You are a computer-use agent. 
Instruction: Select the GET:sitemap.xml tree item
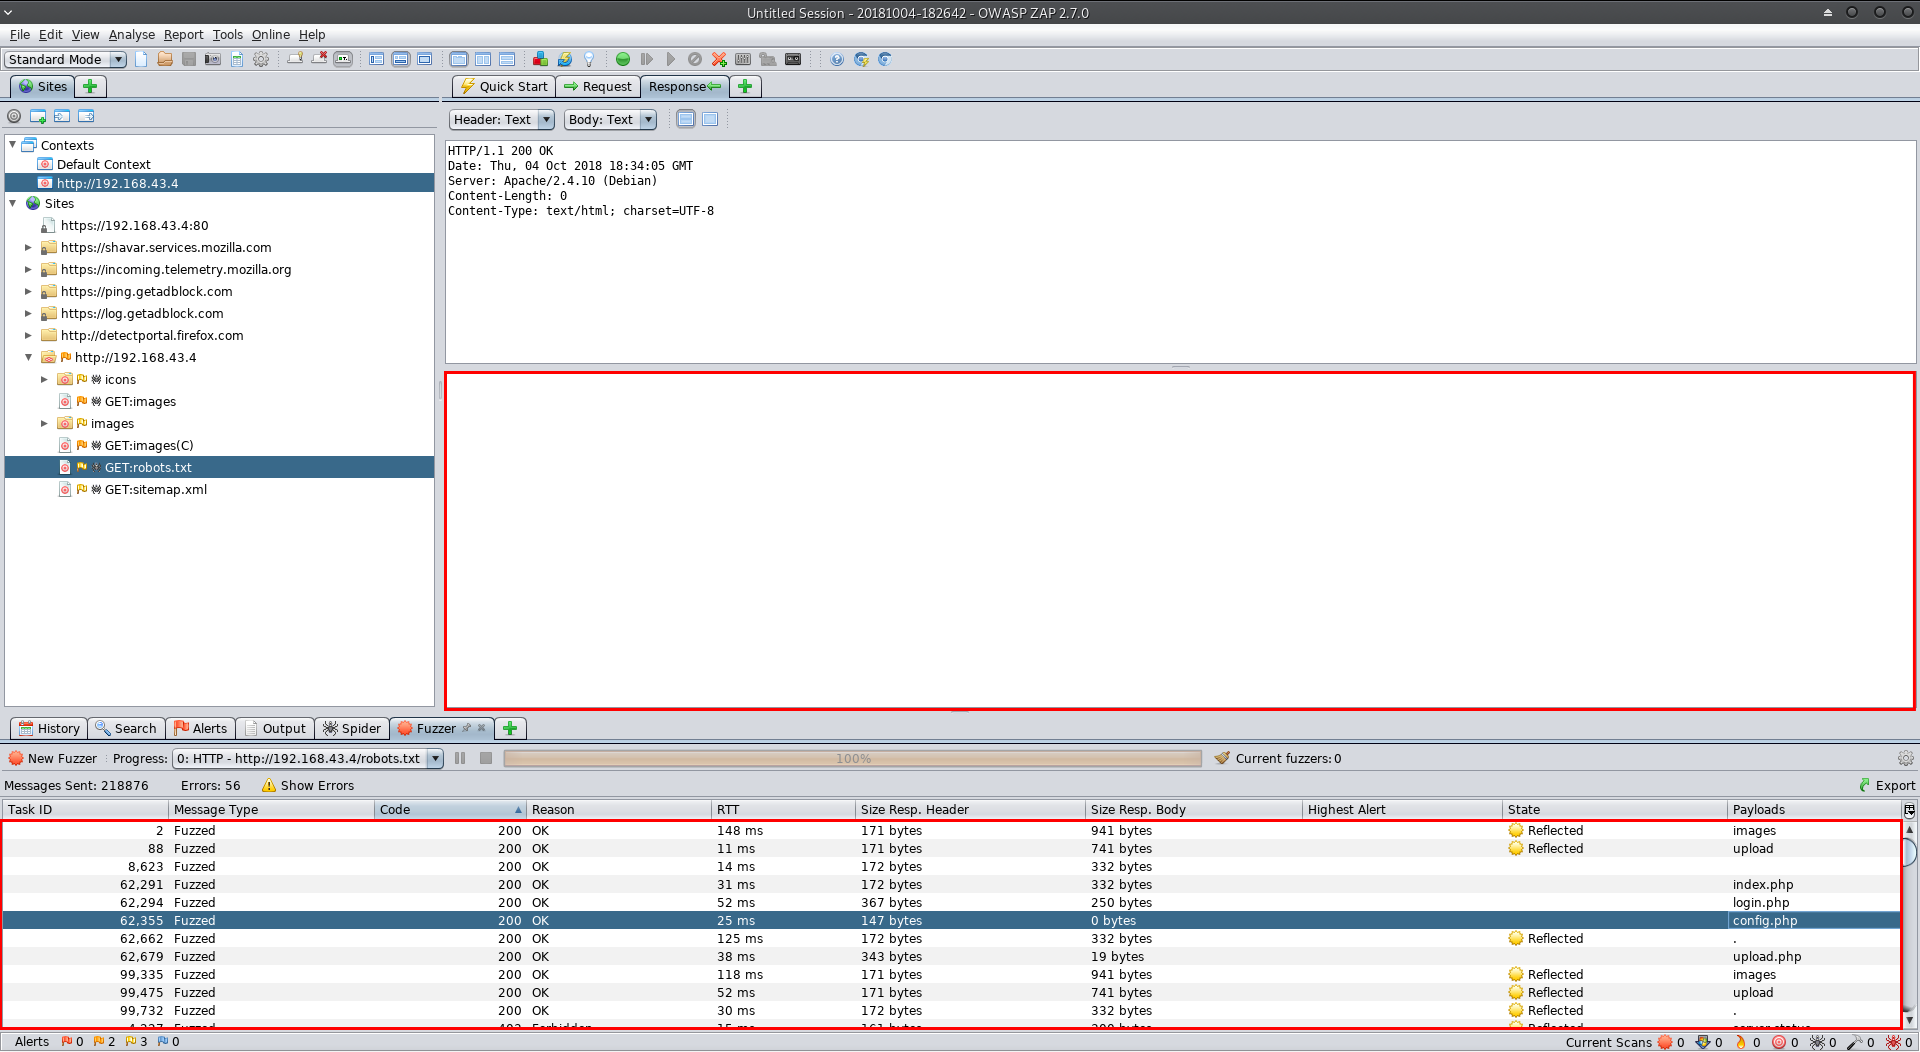point(155,489)
